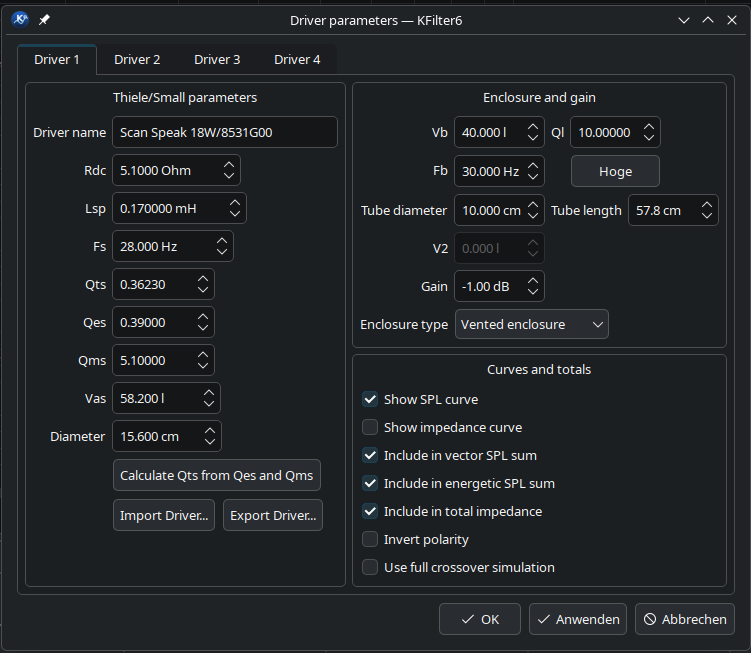
Task: Enable Show impedance curve
Action: [370, 427]
